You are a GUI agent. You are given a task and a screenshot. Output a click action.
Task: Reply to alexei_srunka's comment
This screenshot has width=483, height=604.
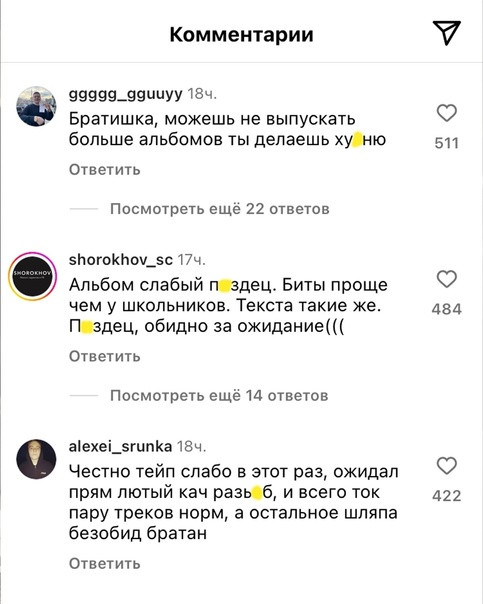click(105, 564)
